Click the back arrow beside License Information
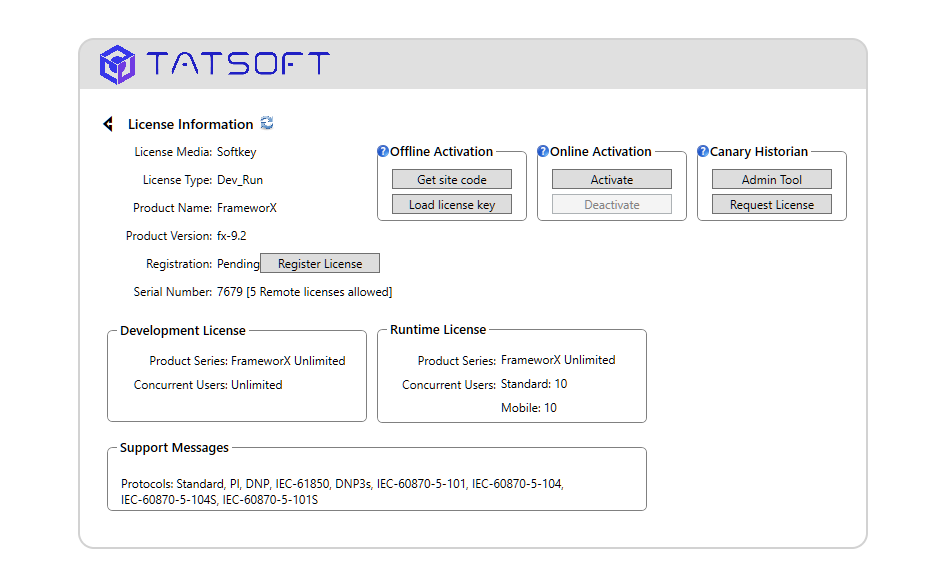The width and height of the screenshot is (946, 587). (108, 124)
